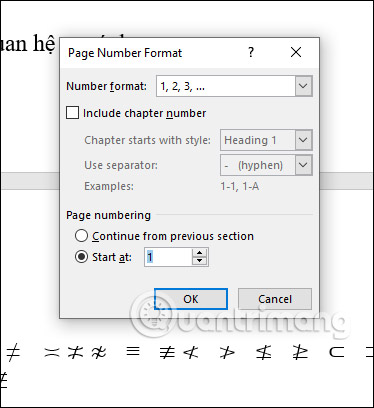Click the identical-to (≡) symbol in document
Image resolution: width=374 pixels, height=408 pixels.
(133, 351)
